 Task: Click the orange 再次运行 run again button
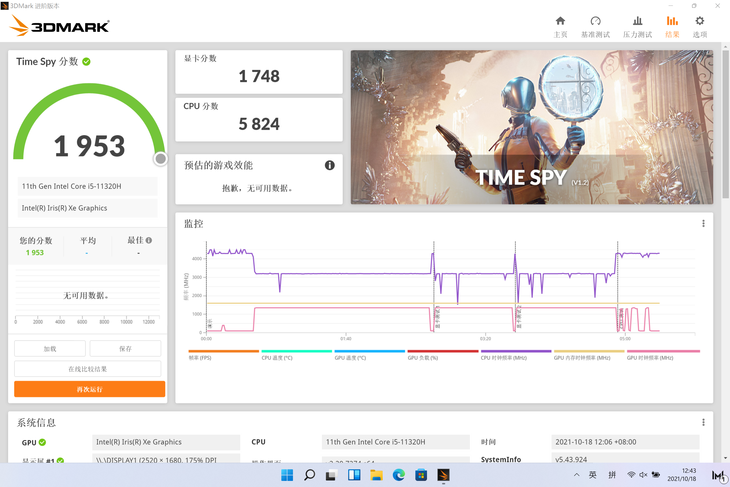pos(89,389)
